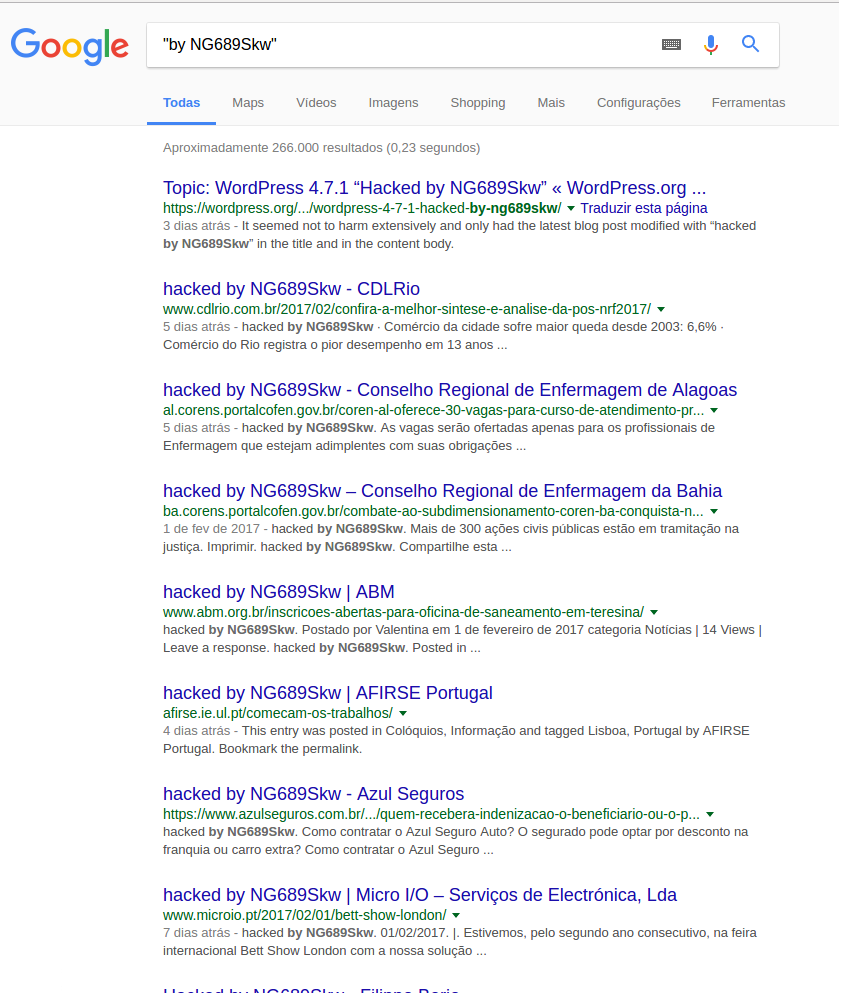Viewport: 842px width, 993px height.
Task: Open Micro I/O Serviços de Electrónica result
Action: [420, 895]
